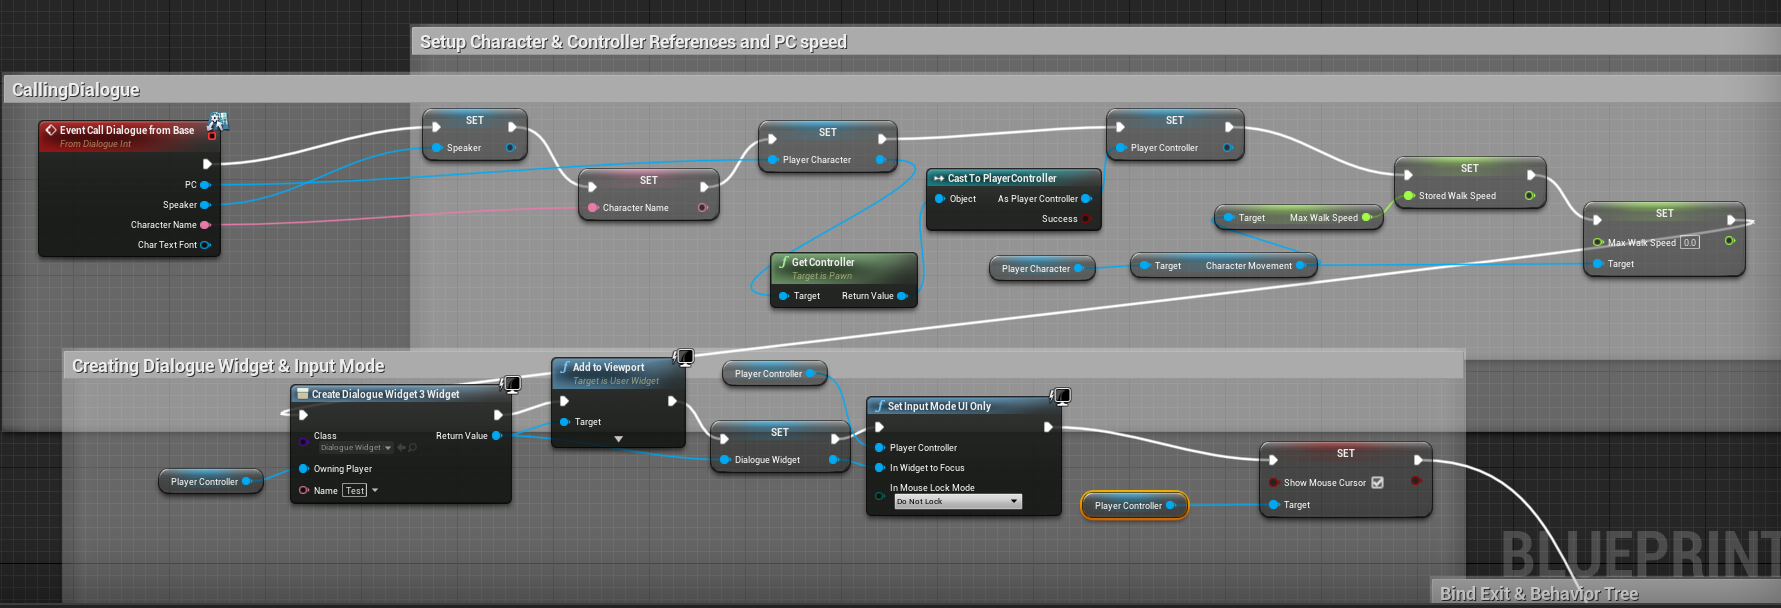
Task: Click green Max Walk Speed output pin
Action: coord(1366,218)
